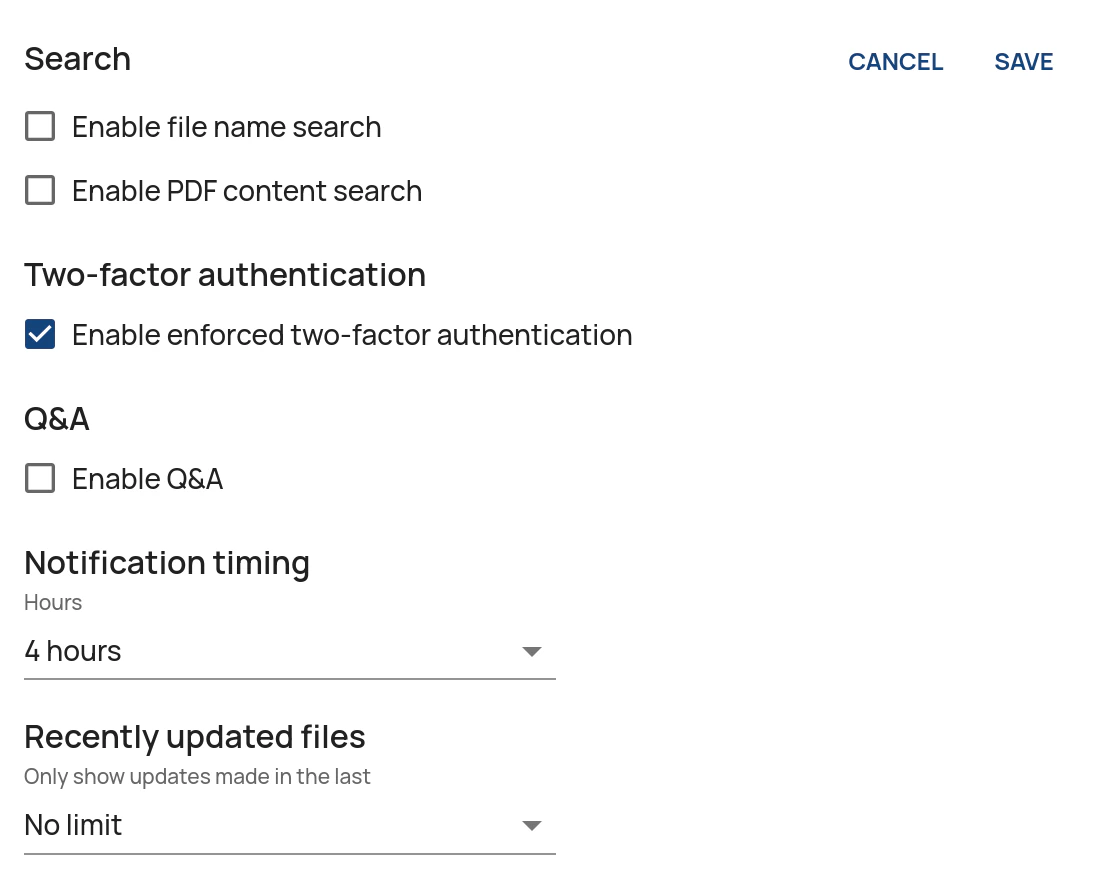Tick the Enable PDF content search box
The image size is (1110, 890).
(39, 190)
